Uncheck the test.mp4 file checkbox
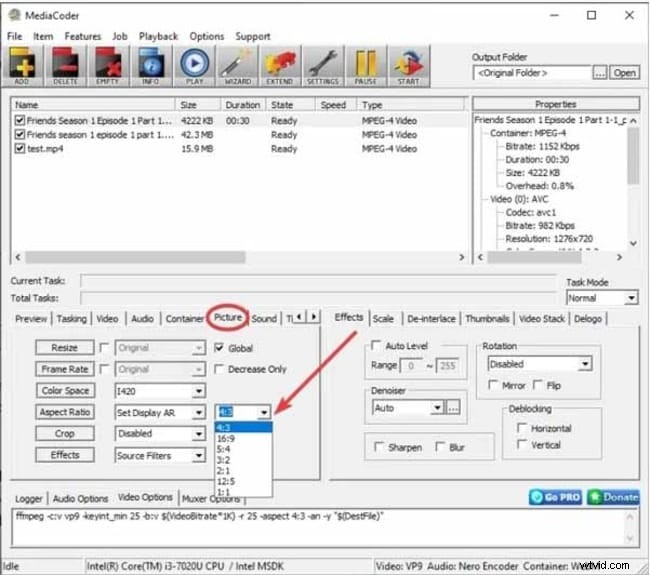The height and width of the screenshot is (575, 650). point(19,148)
